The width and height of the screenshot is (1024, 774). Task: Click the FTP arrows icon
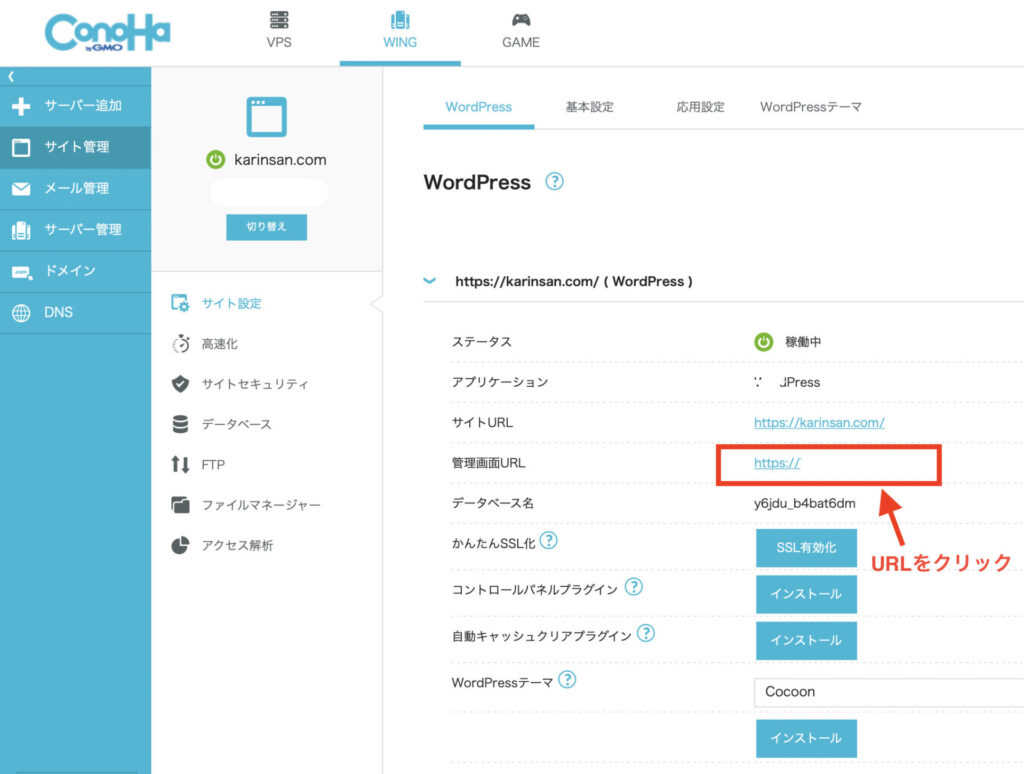(x=180, y=464)
